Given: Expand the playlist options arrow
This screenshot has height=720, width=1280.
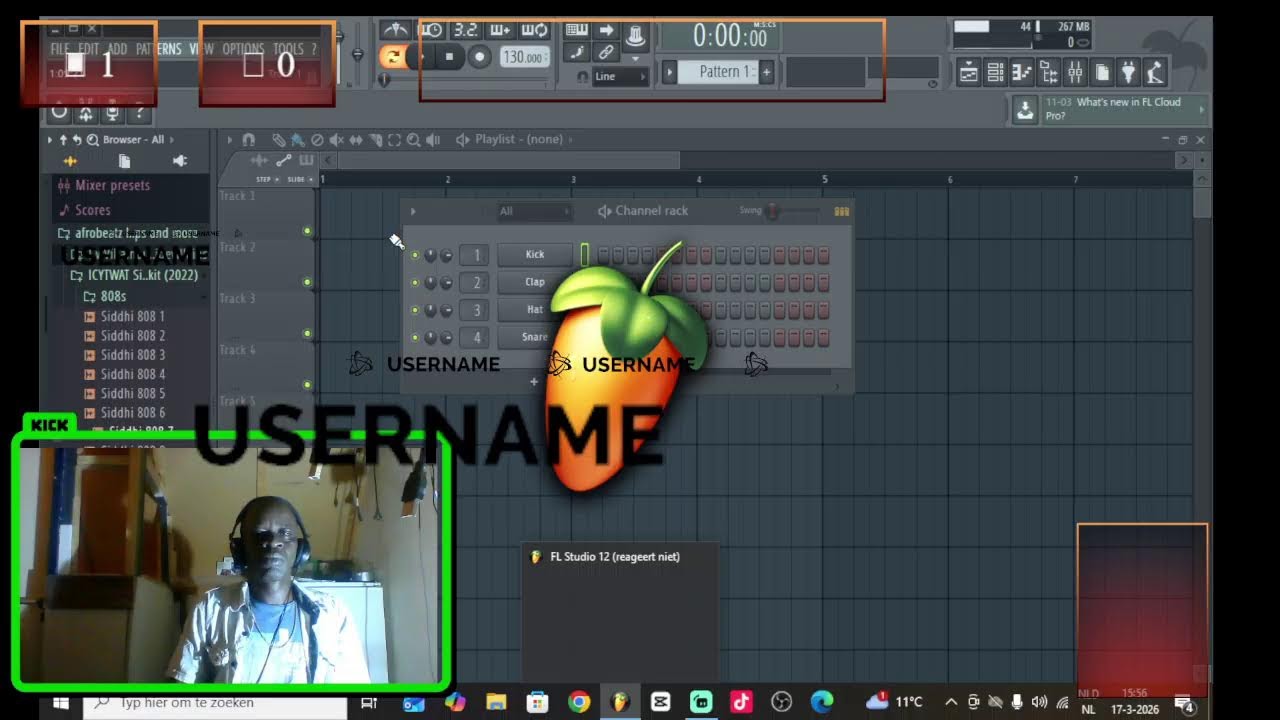Looking at the screenshot, I should click(x=230, y=140).
